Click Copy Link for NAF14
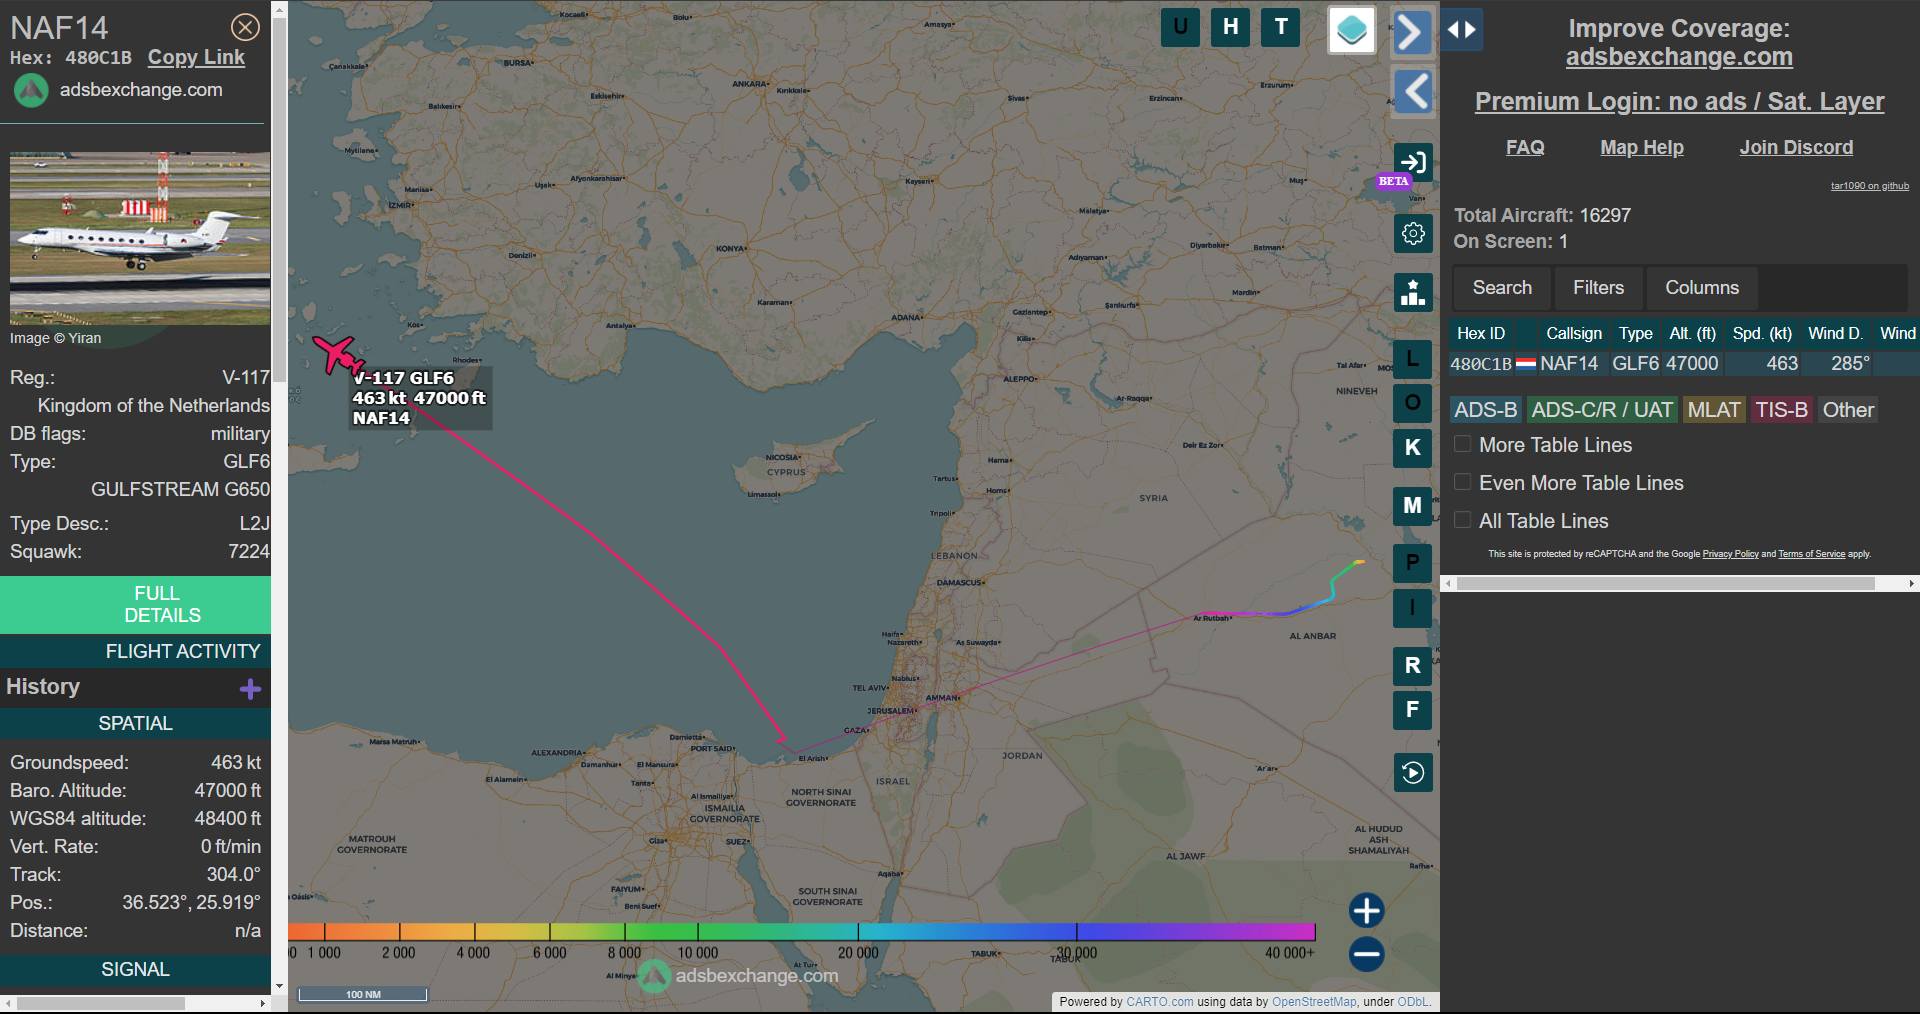The height and width of the screenshot is (1014, 1920). 196,58
